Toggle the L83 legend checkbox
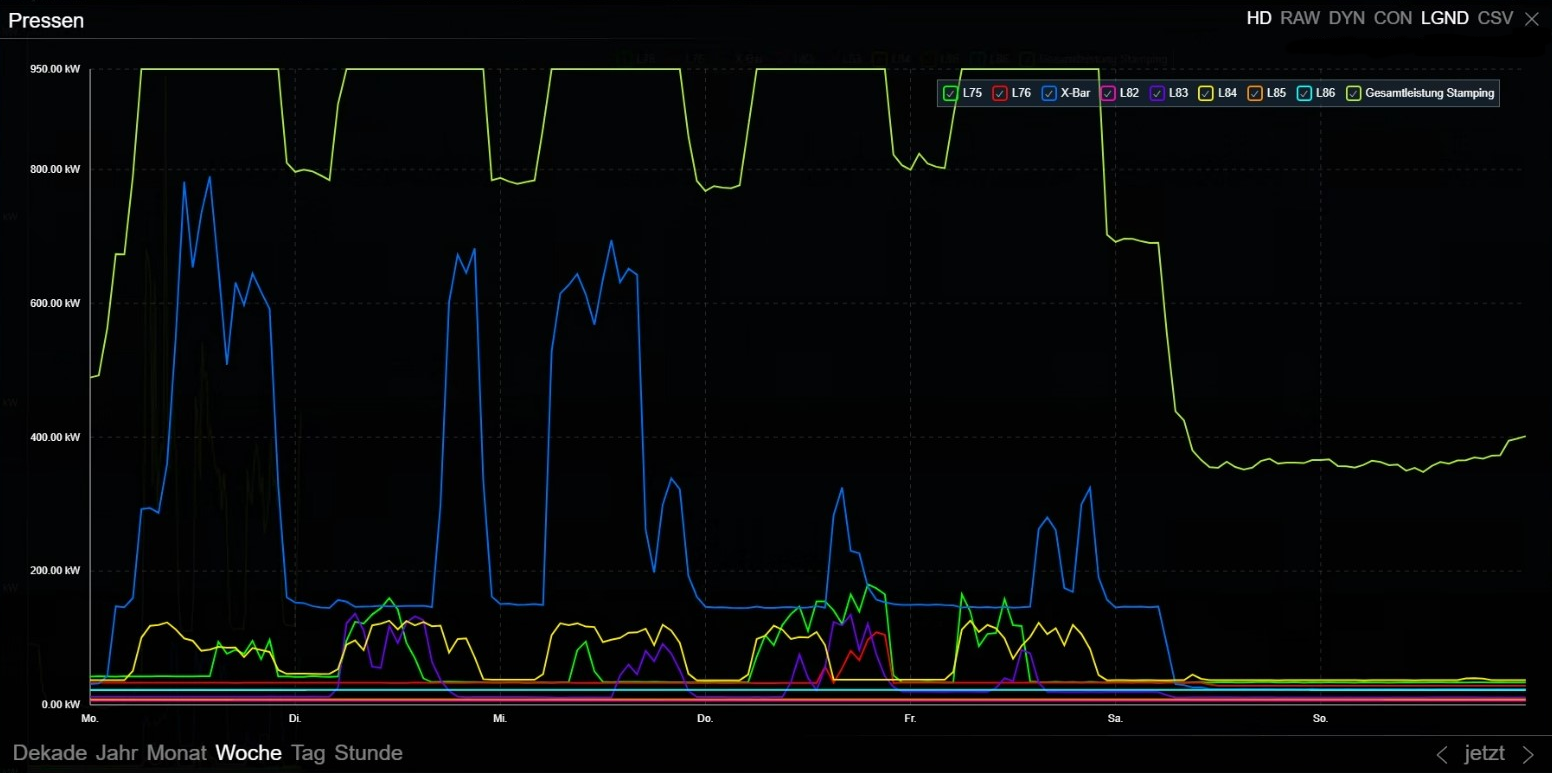The height and width of the screenshot is (773, 1552). coord(1157,93)
